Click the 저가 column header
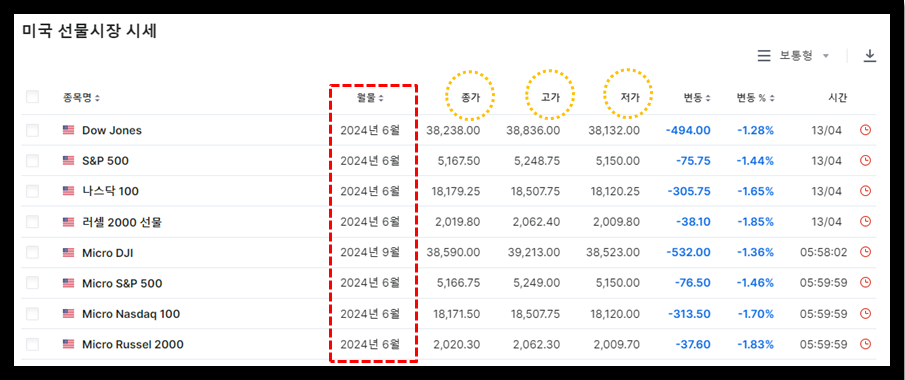This screenshot has width=905, height=380. (x=630, y=98)
